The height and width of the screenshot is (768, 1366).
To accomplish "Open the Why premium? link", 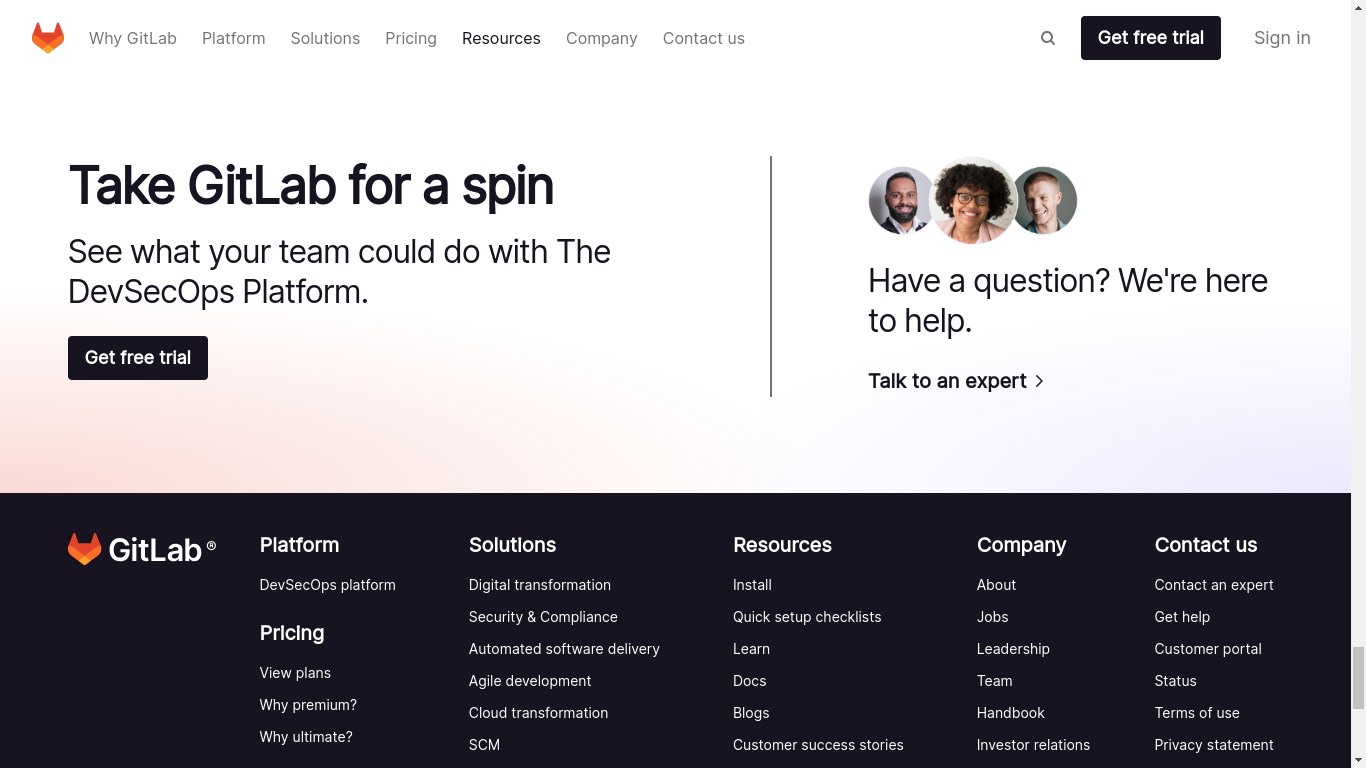I will pos(308,705).
